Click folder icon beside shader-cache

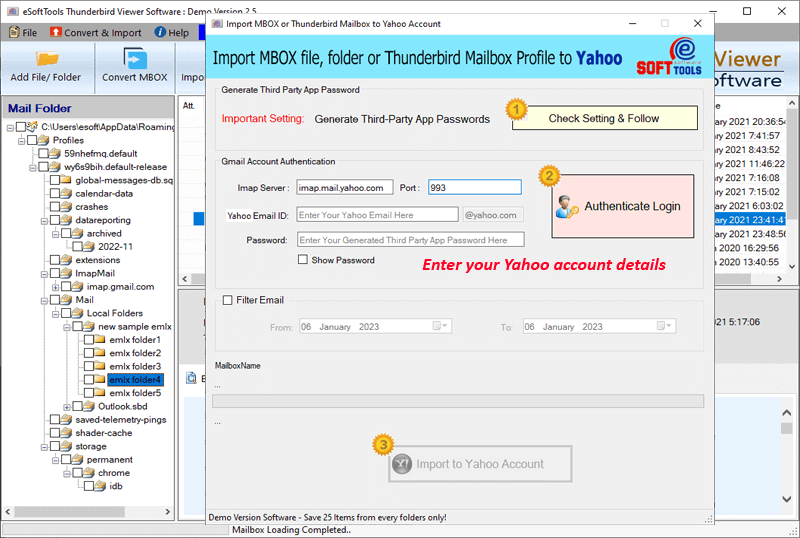(x=66, y=432)
